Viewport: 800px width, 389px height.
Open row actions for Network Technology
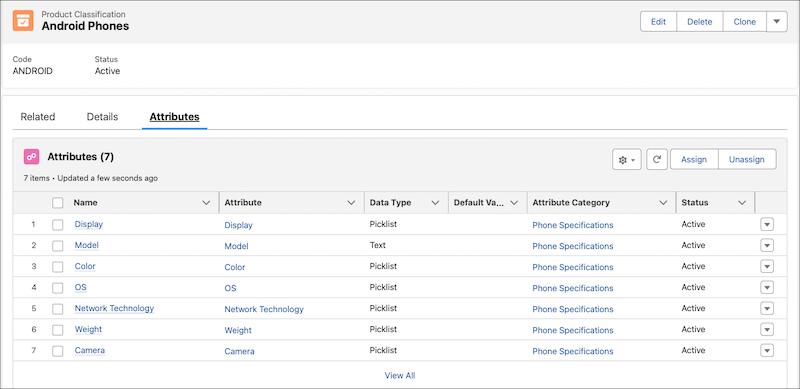pyautogui.click(x=767, y=309)
